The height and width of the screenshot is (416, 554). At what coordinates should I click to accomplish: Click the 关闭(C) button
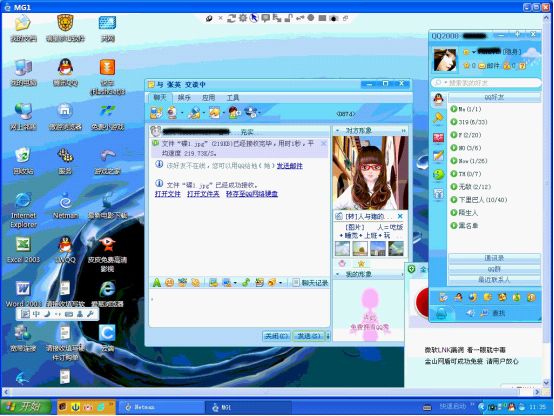coord(276,336)
